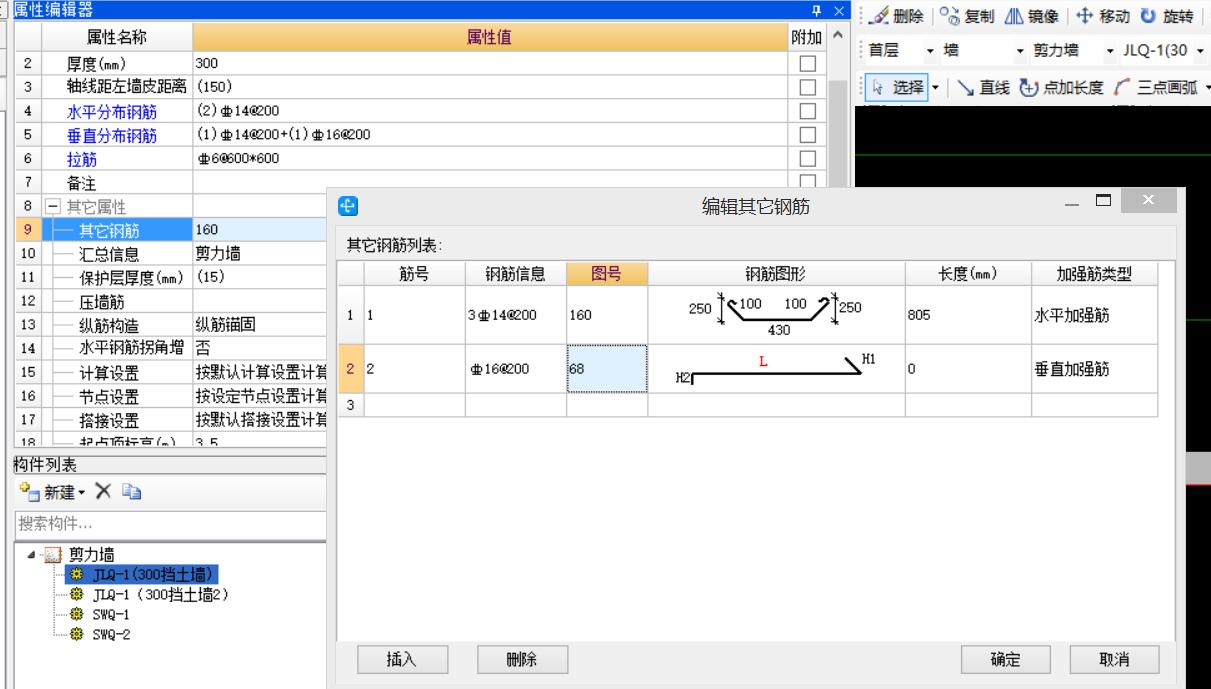The image size is (1211, 689).
Task: Select SWQ-2 in component tree
Action: 113,635
